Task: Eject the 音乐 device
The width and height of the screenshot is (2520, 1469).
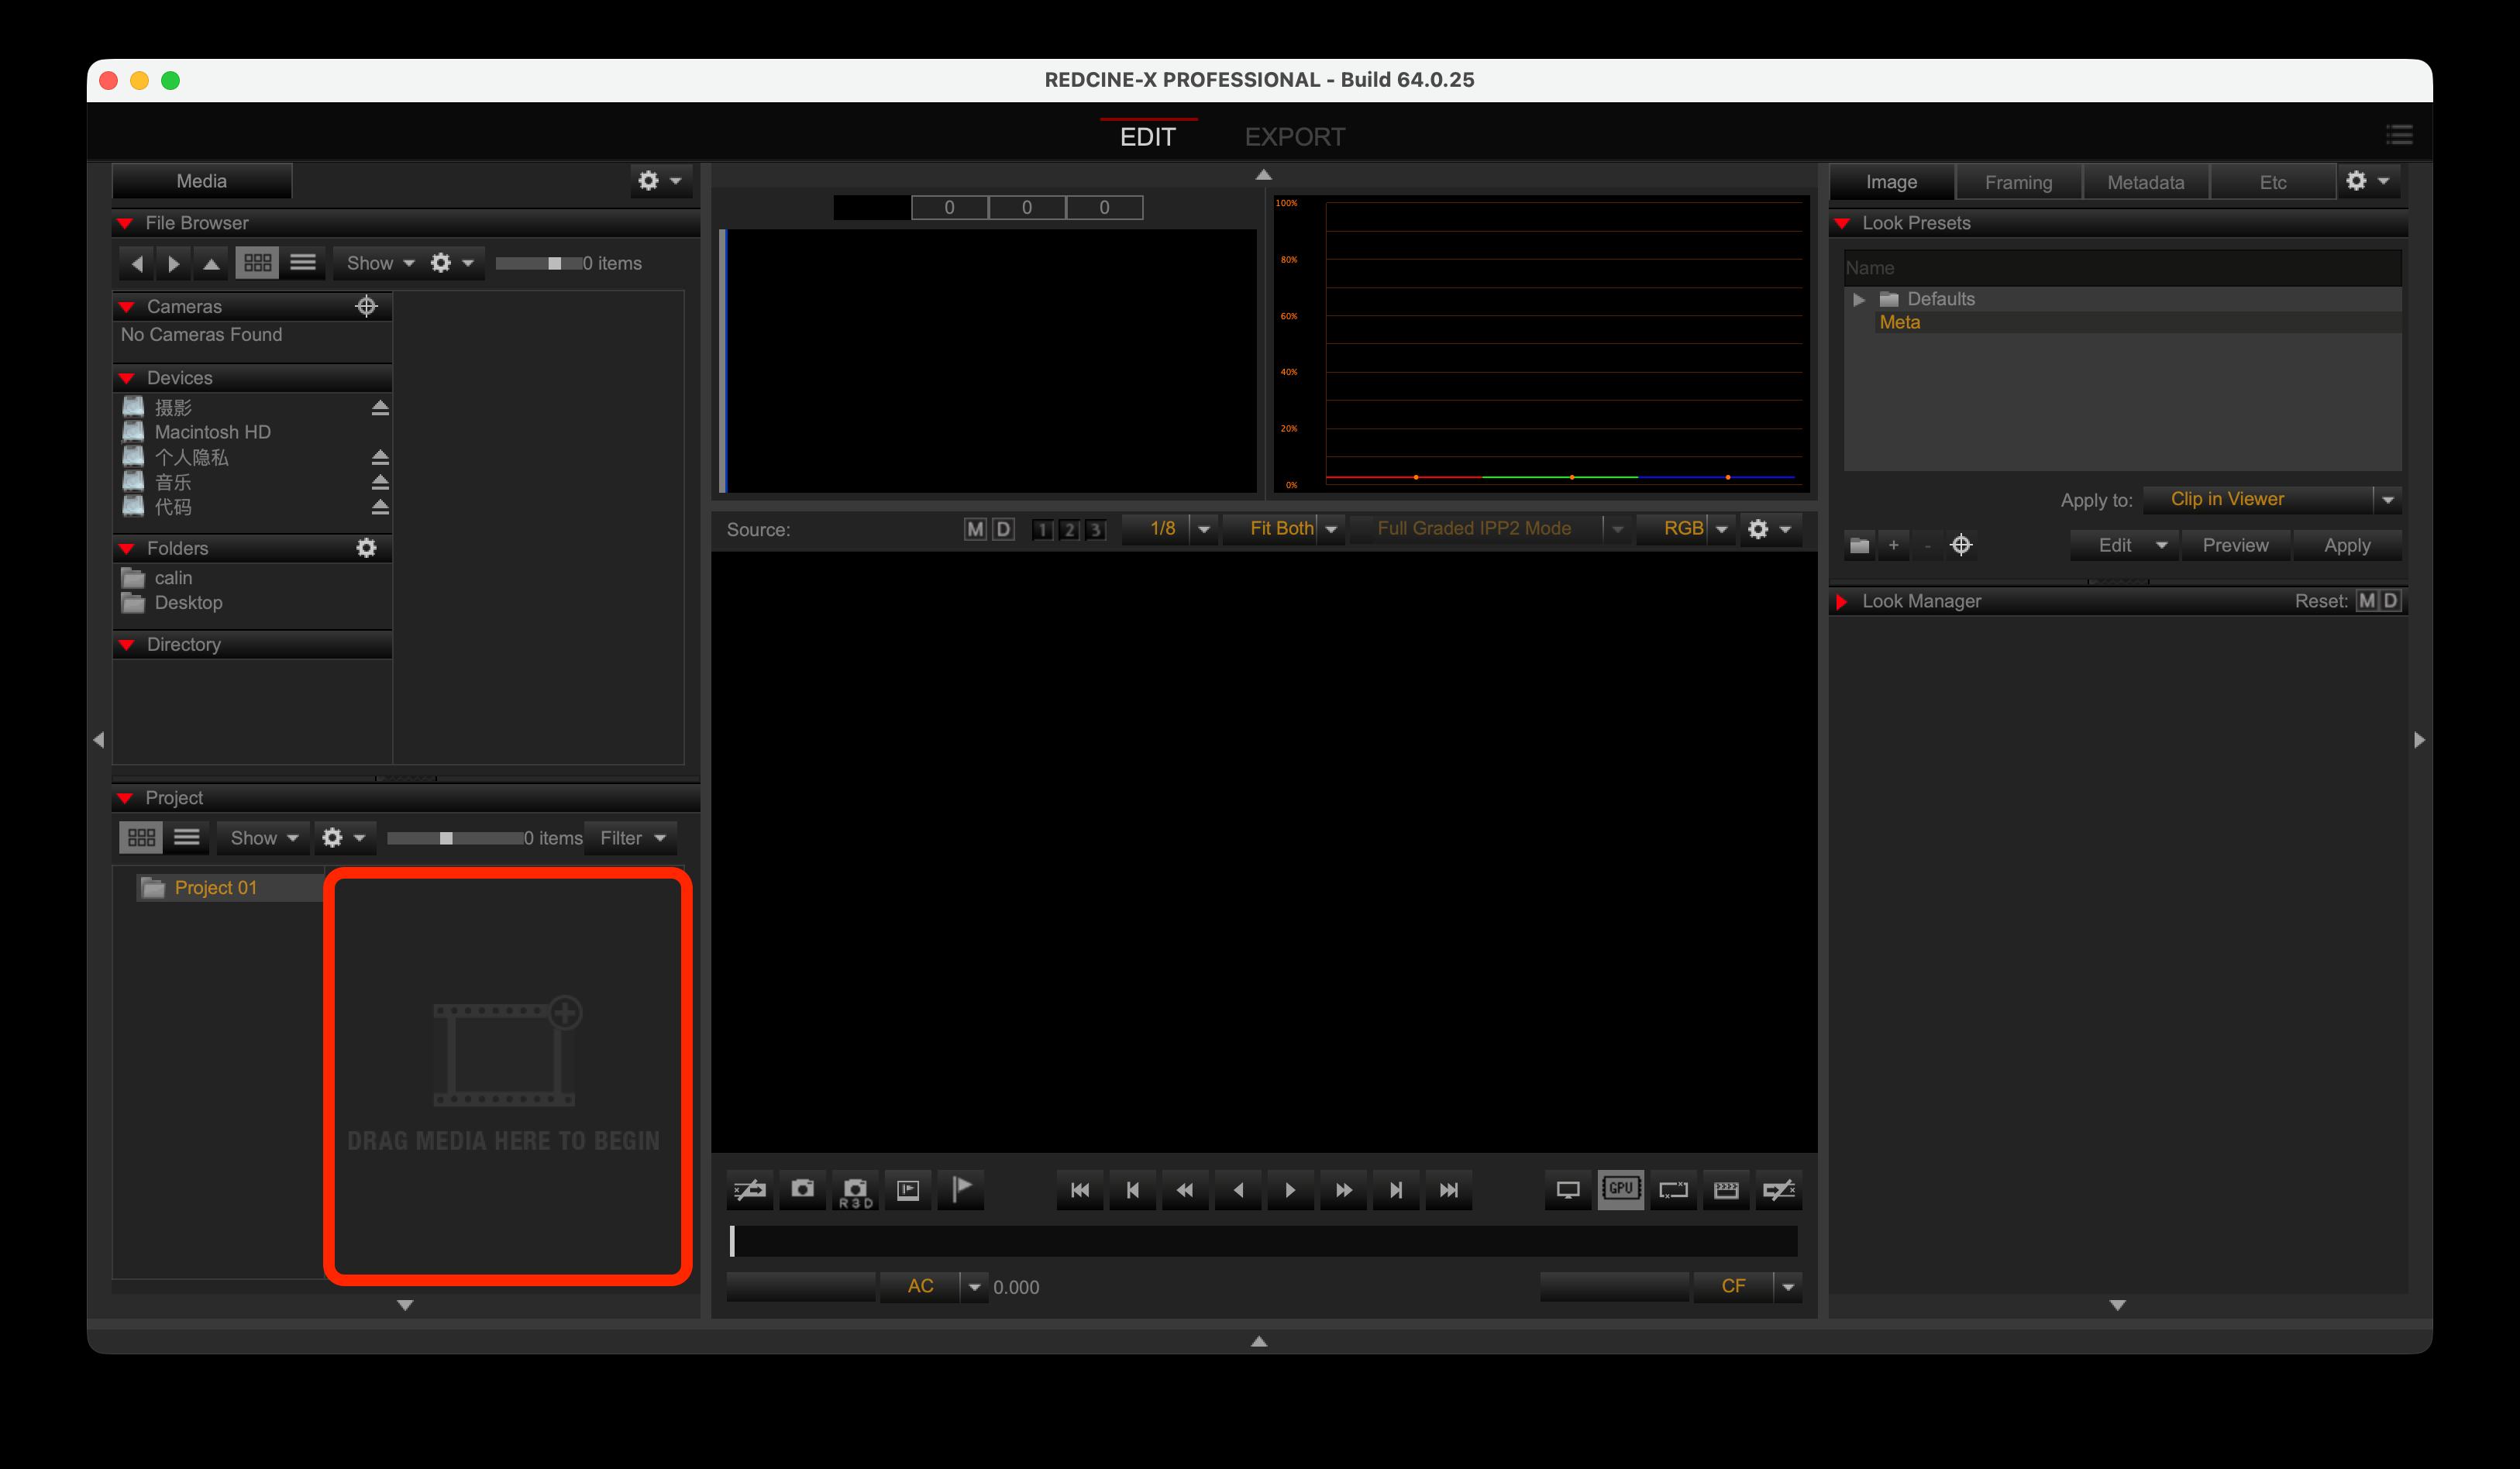Action: coord(380,482)
